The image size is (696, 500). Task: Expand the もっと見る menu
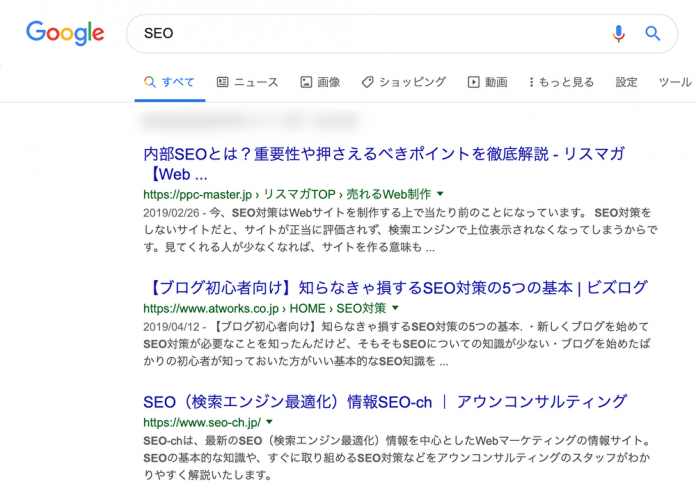click(561, 82)
